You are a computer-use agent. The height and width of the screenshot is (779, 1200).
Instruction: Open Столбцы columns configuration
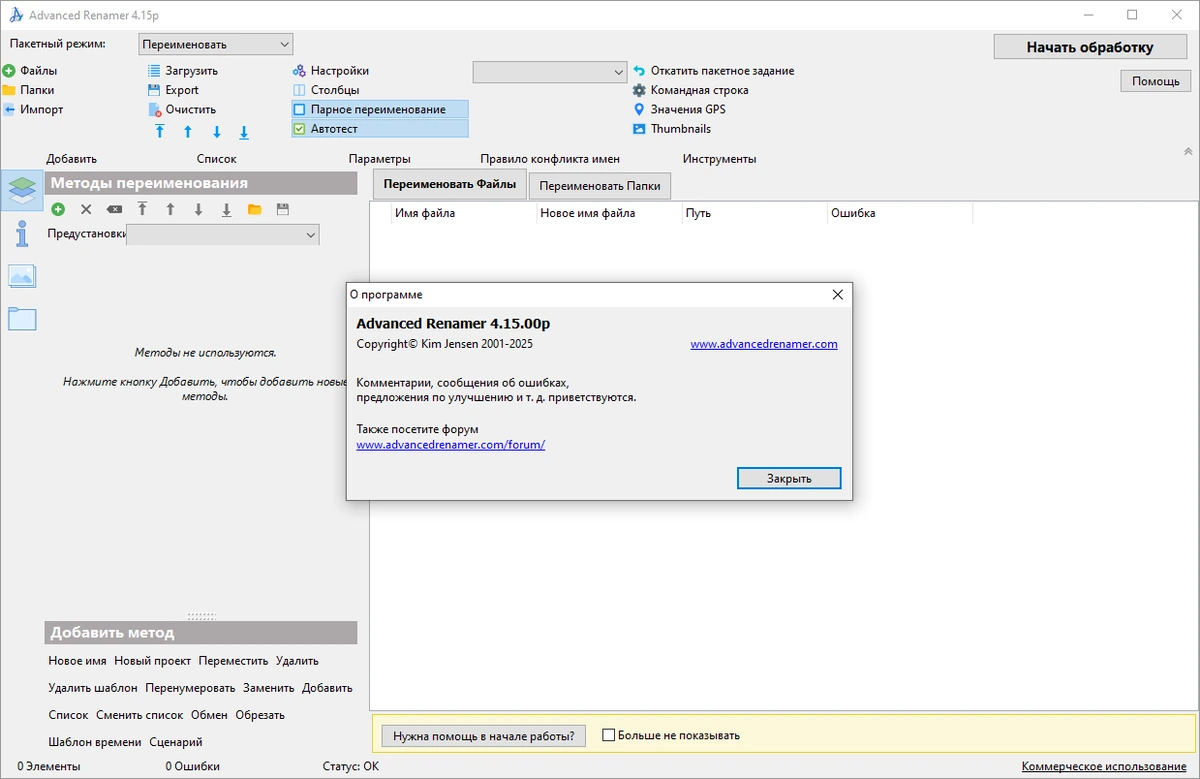(x=326, y=90)
